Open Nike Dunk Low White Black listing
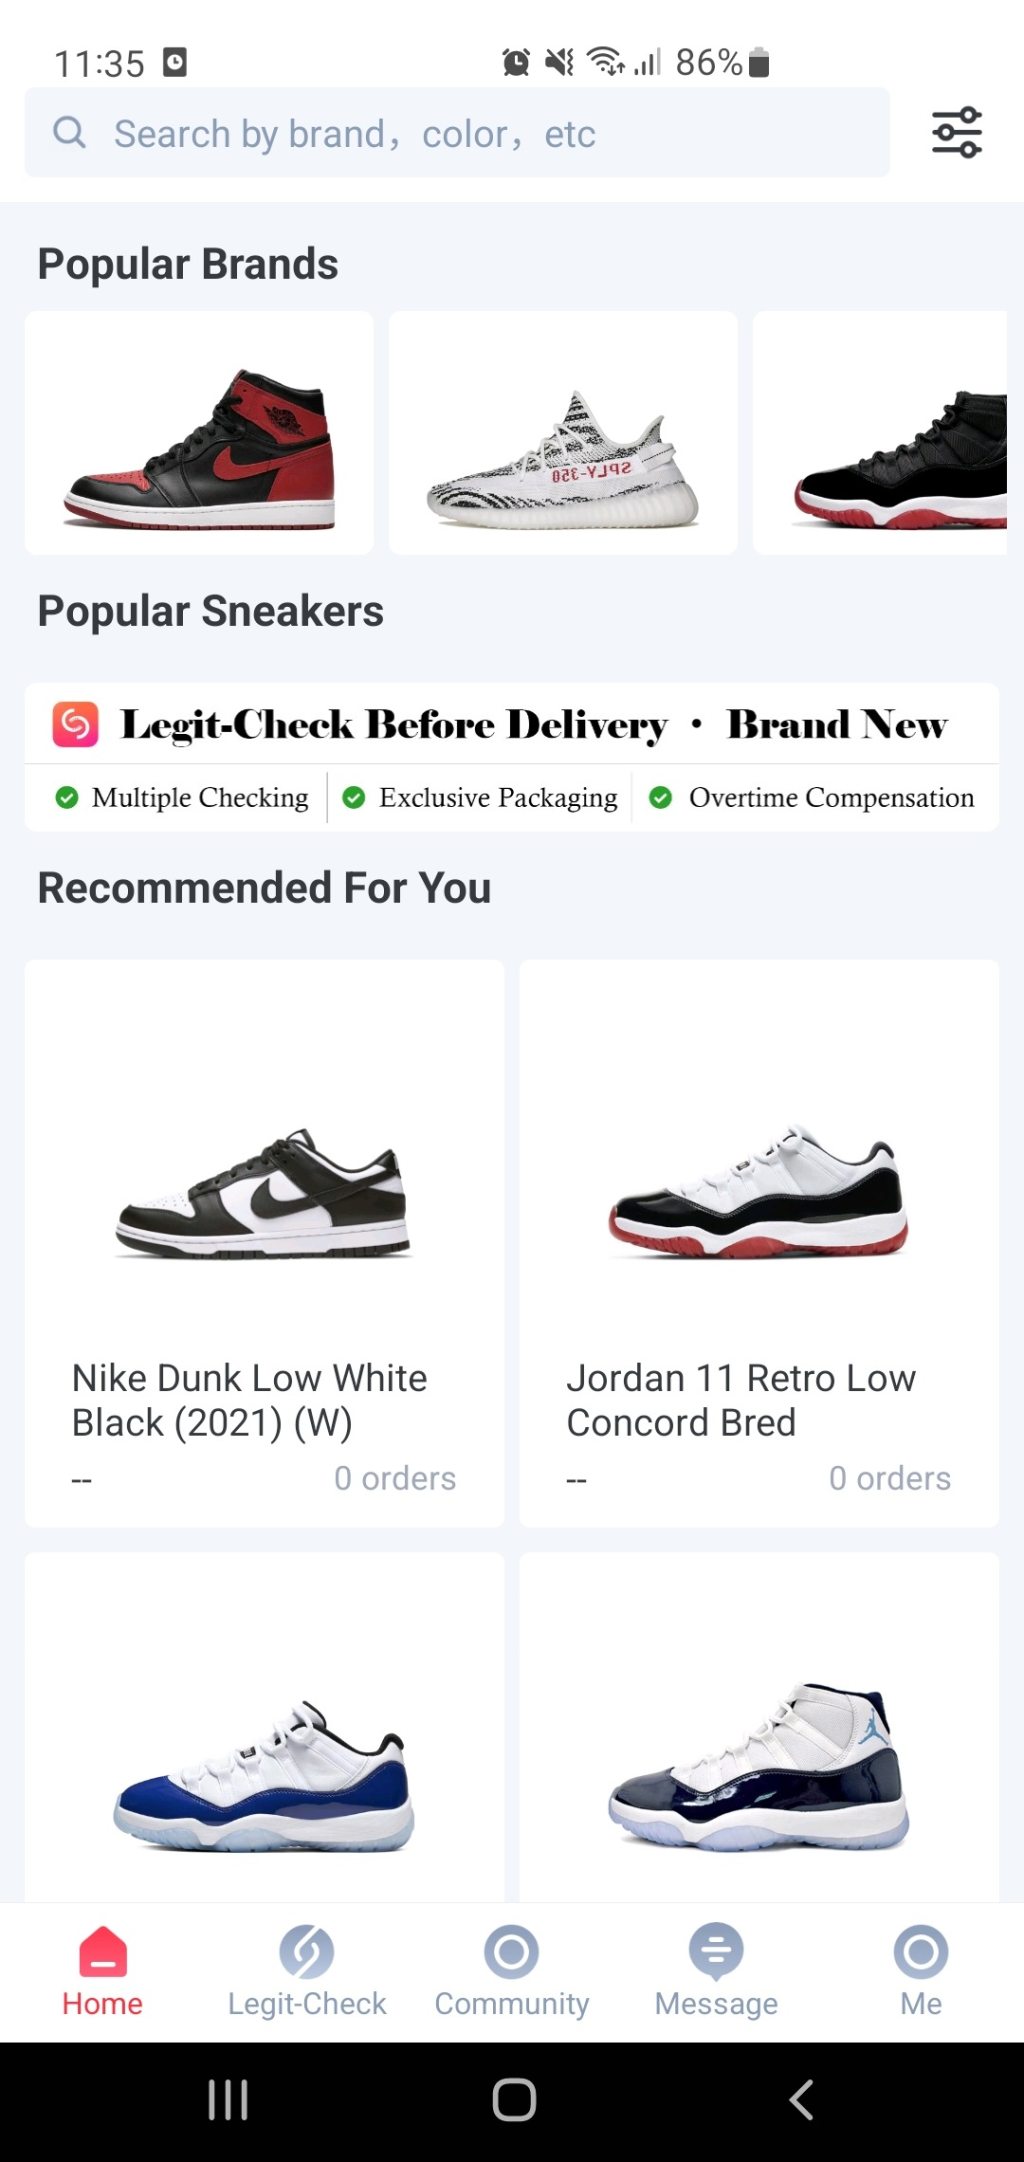The image size is (1024, 2162). click(x=264, y=1242)
